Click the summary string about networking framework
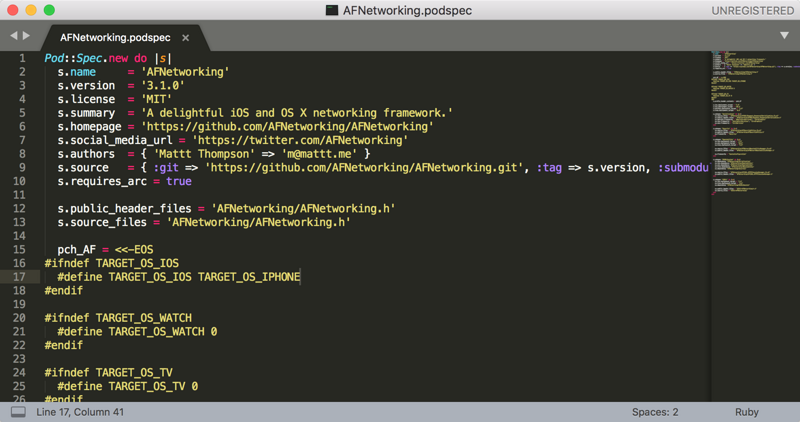800x422 pixels. click(297, 113)
